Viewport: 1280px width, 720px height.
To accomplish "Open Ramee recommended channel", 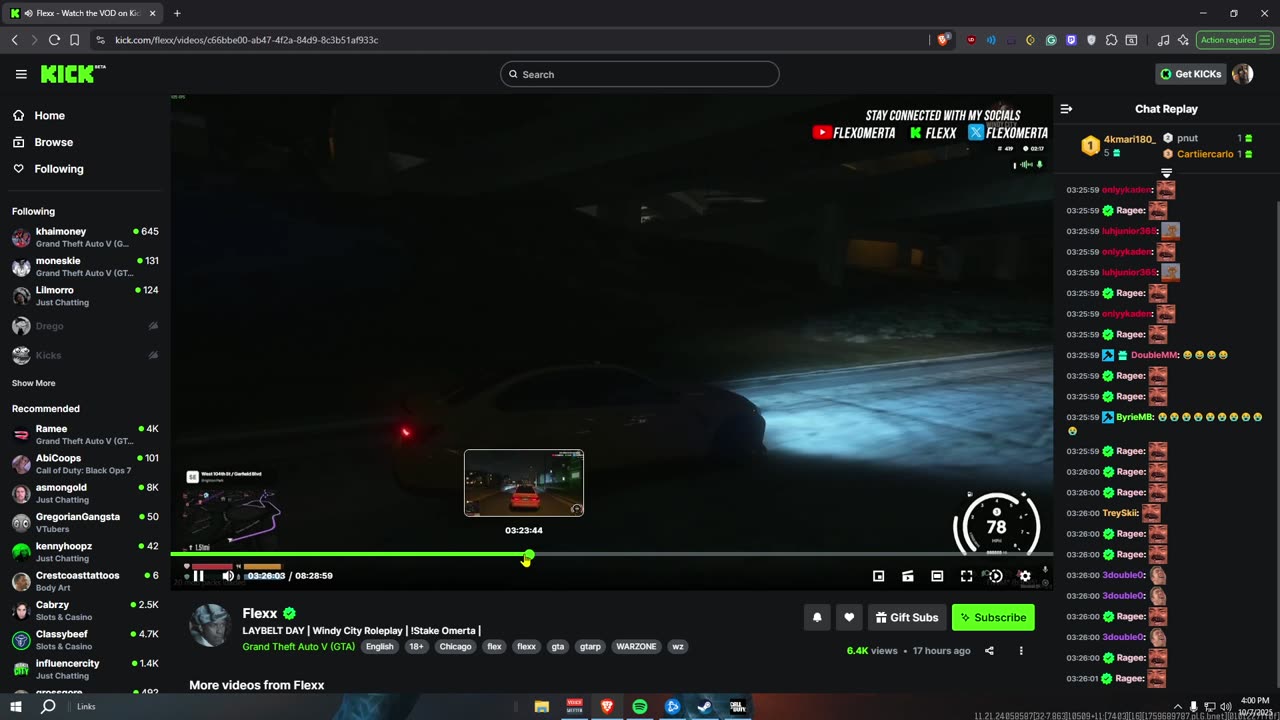I will (85, 434).
